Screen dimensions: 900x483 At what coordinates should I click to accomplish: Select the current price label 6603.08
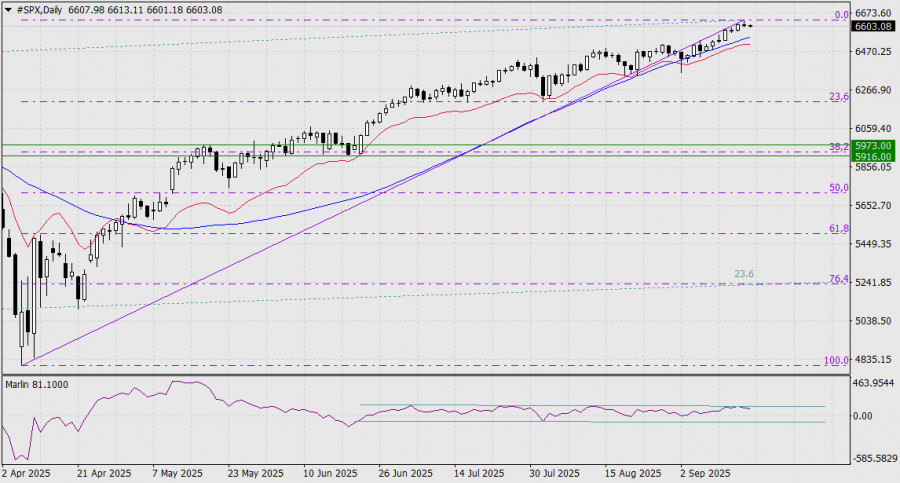pos(871,27)
